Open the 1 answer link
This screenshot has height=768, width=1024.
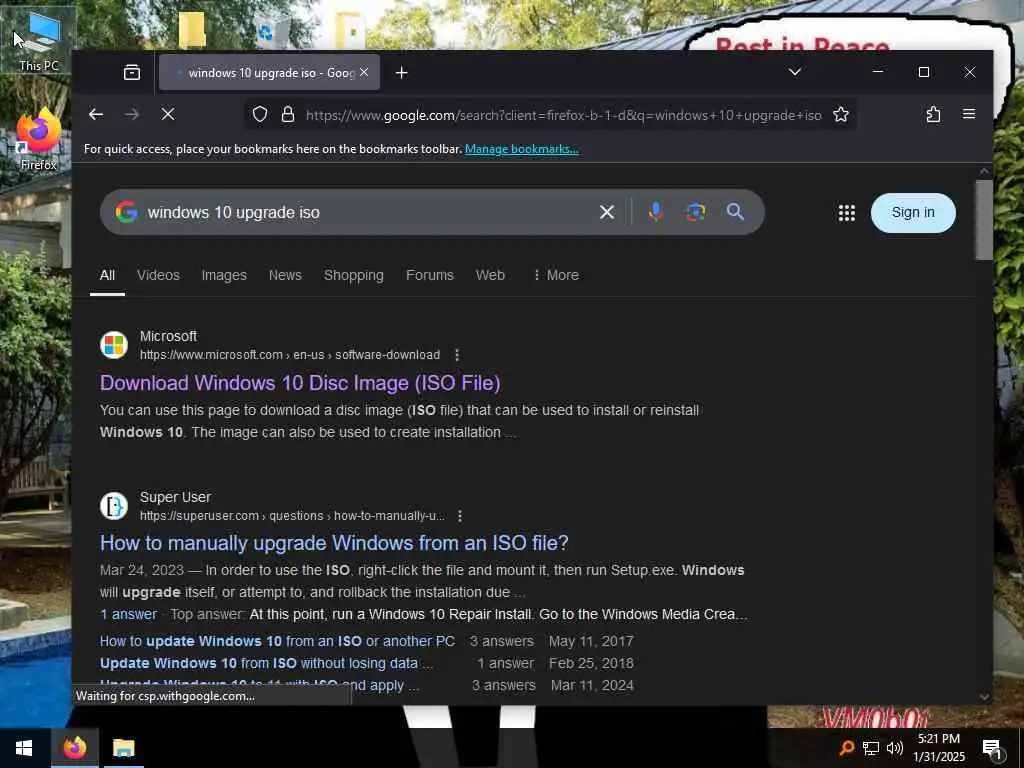pos(129,615)
